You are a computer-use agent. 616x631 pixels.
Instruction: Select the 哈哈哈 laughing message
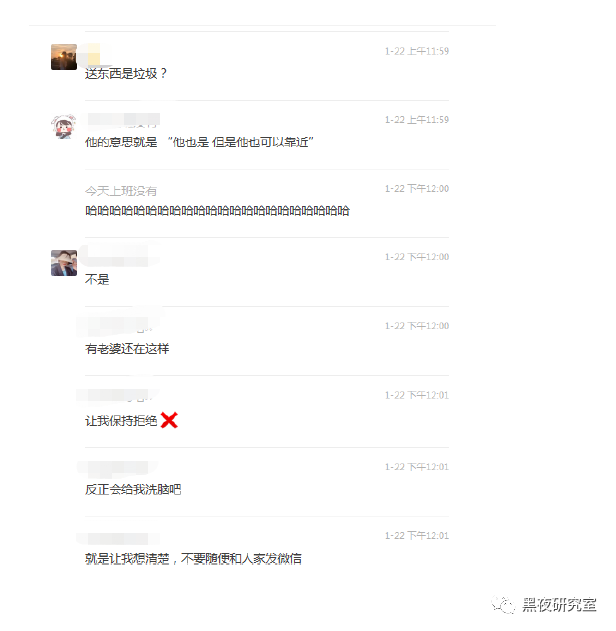pyautogui.click(x=217, y=210)
